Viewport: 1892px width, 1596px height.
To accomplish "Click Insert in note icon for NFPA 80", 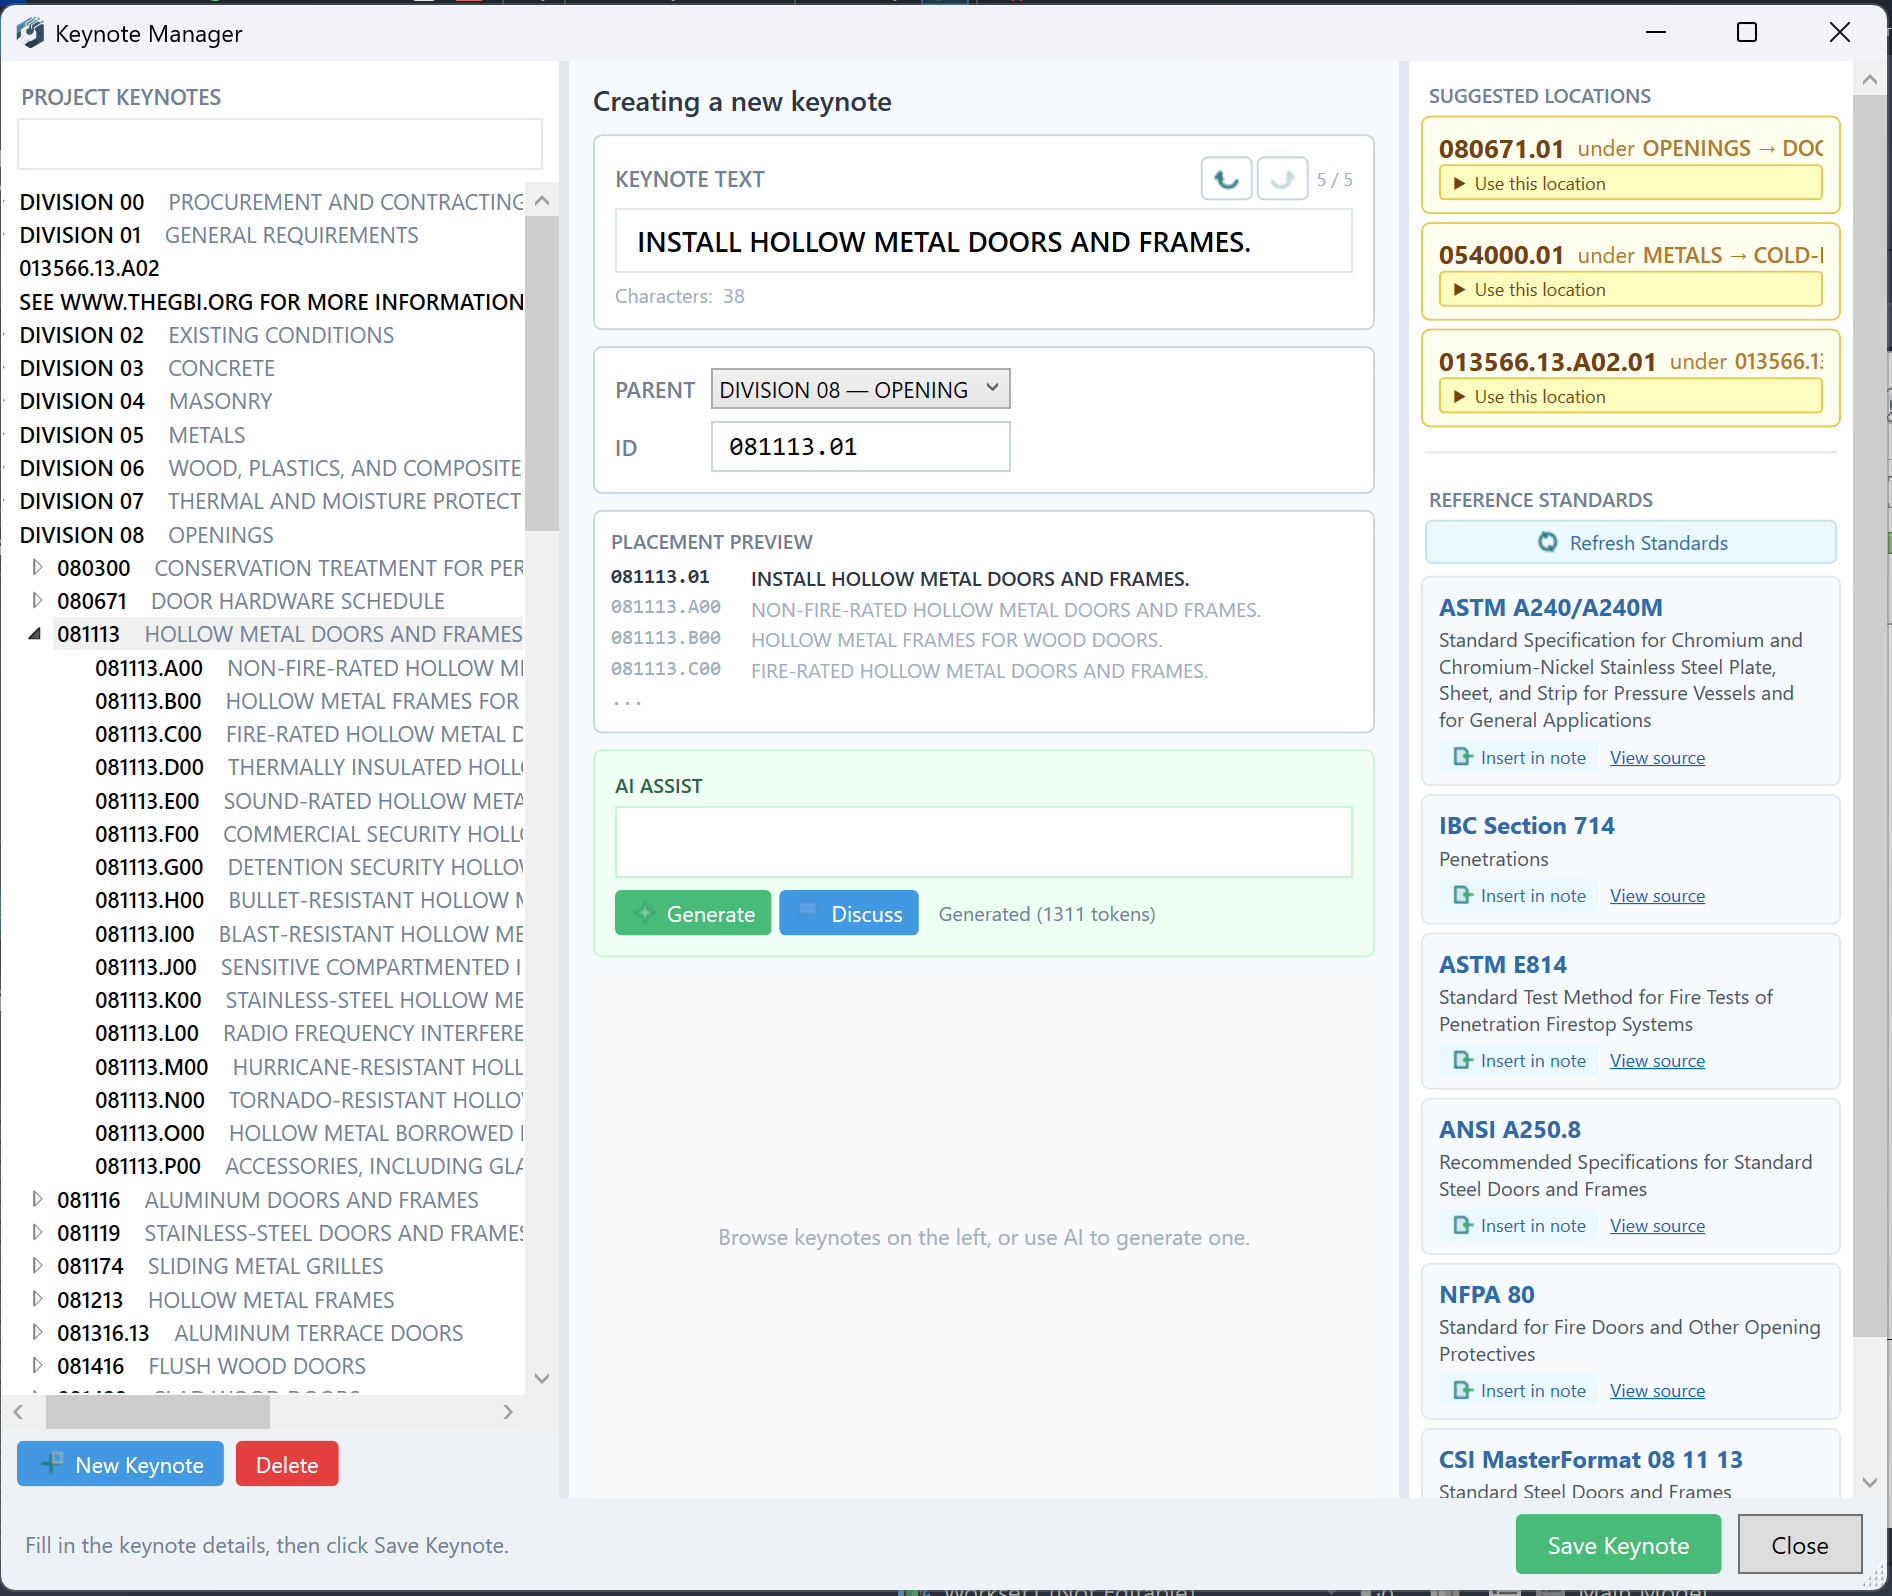I will click(x=1463, y=1390).
